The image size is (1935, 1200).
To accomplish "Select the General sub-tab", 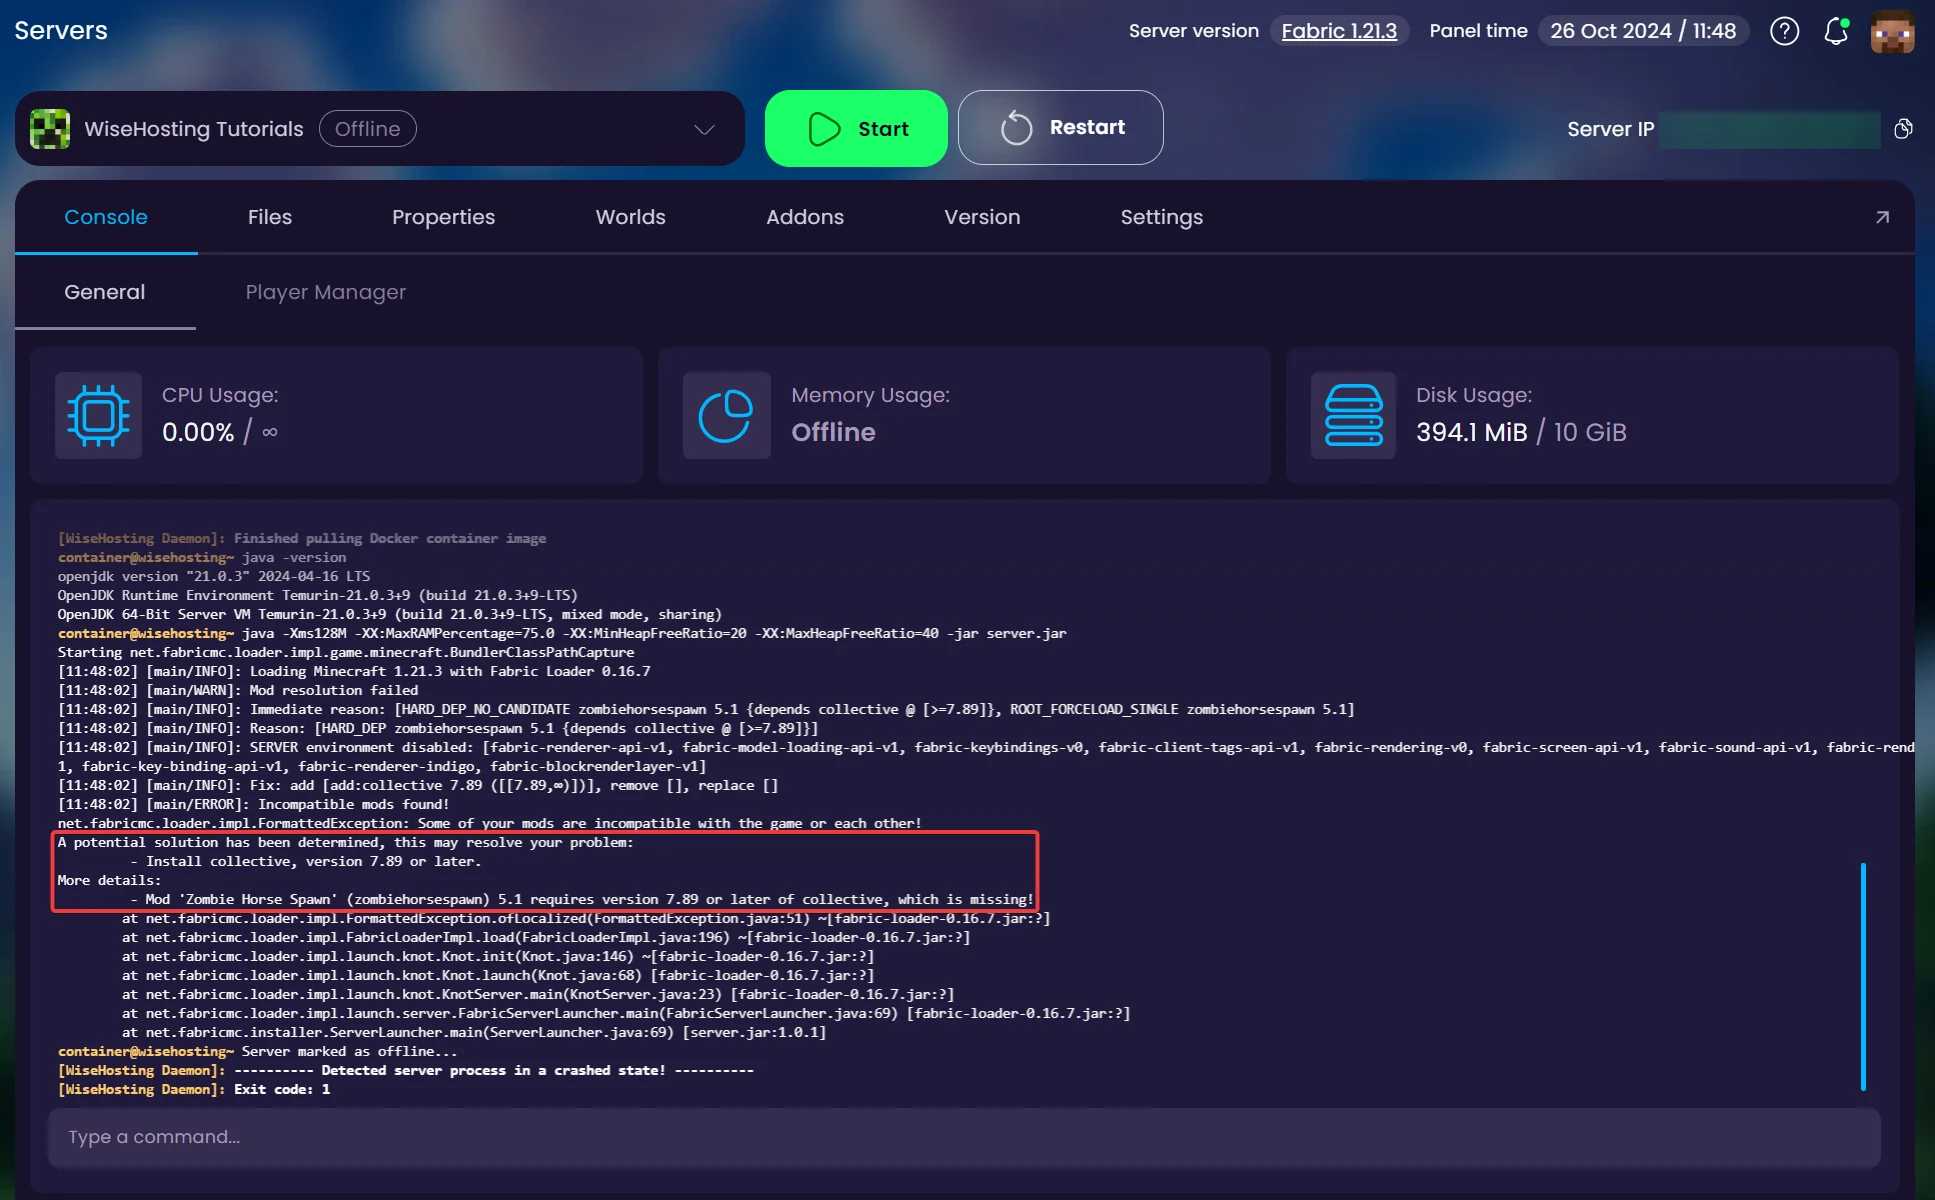I will coord(105,292).
